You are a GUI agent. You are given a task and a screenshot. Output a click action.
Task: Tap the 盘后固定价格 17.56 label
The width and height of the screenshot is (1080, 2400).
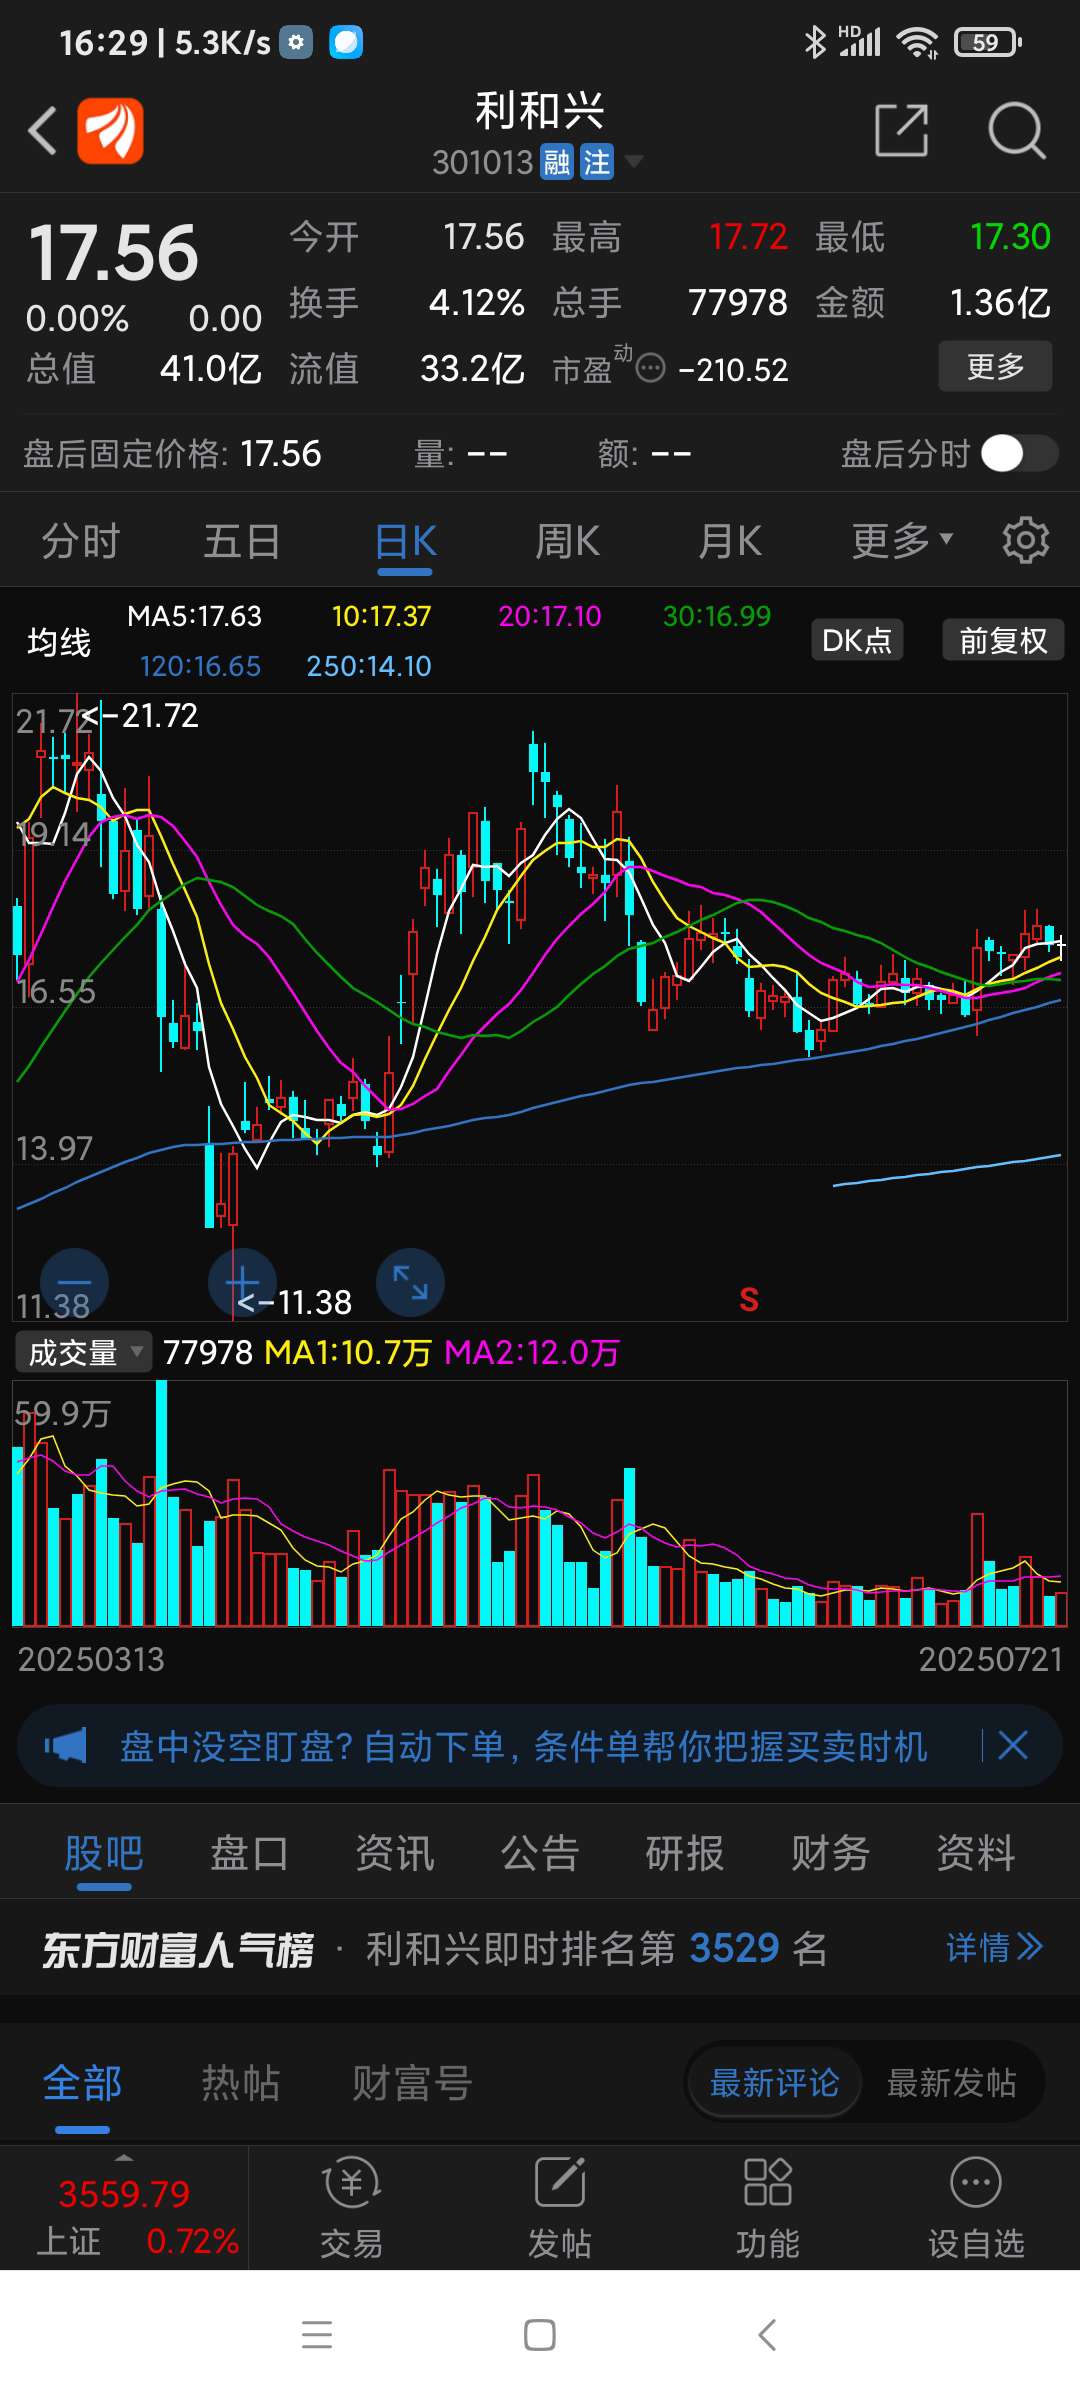(x=172, y=454)
